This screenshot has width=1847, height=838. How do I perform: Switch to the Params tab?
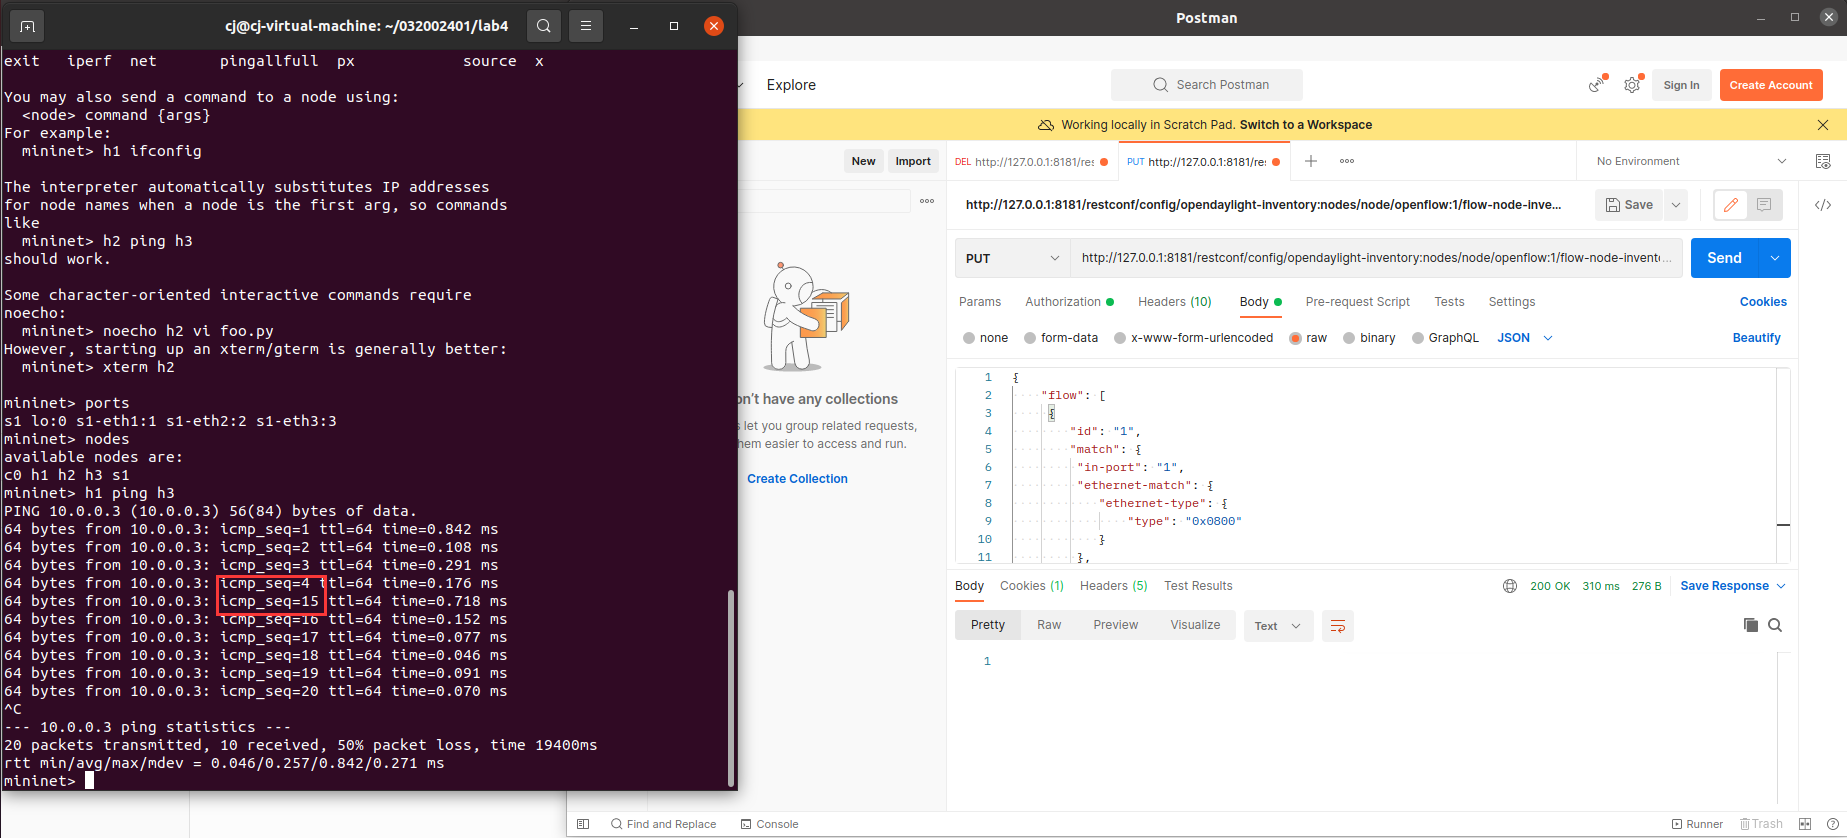[980, 302]
